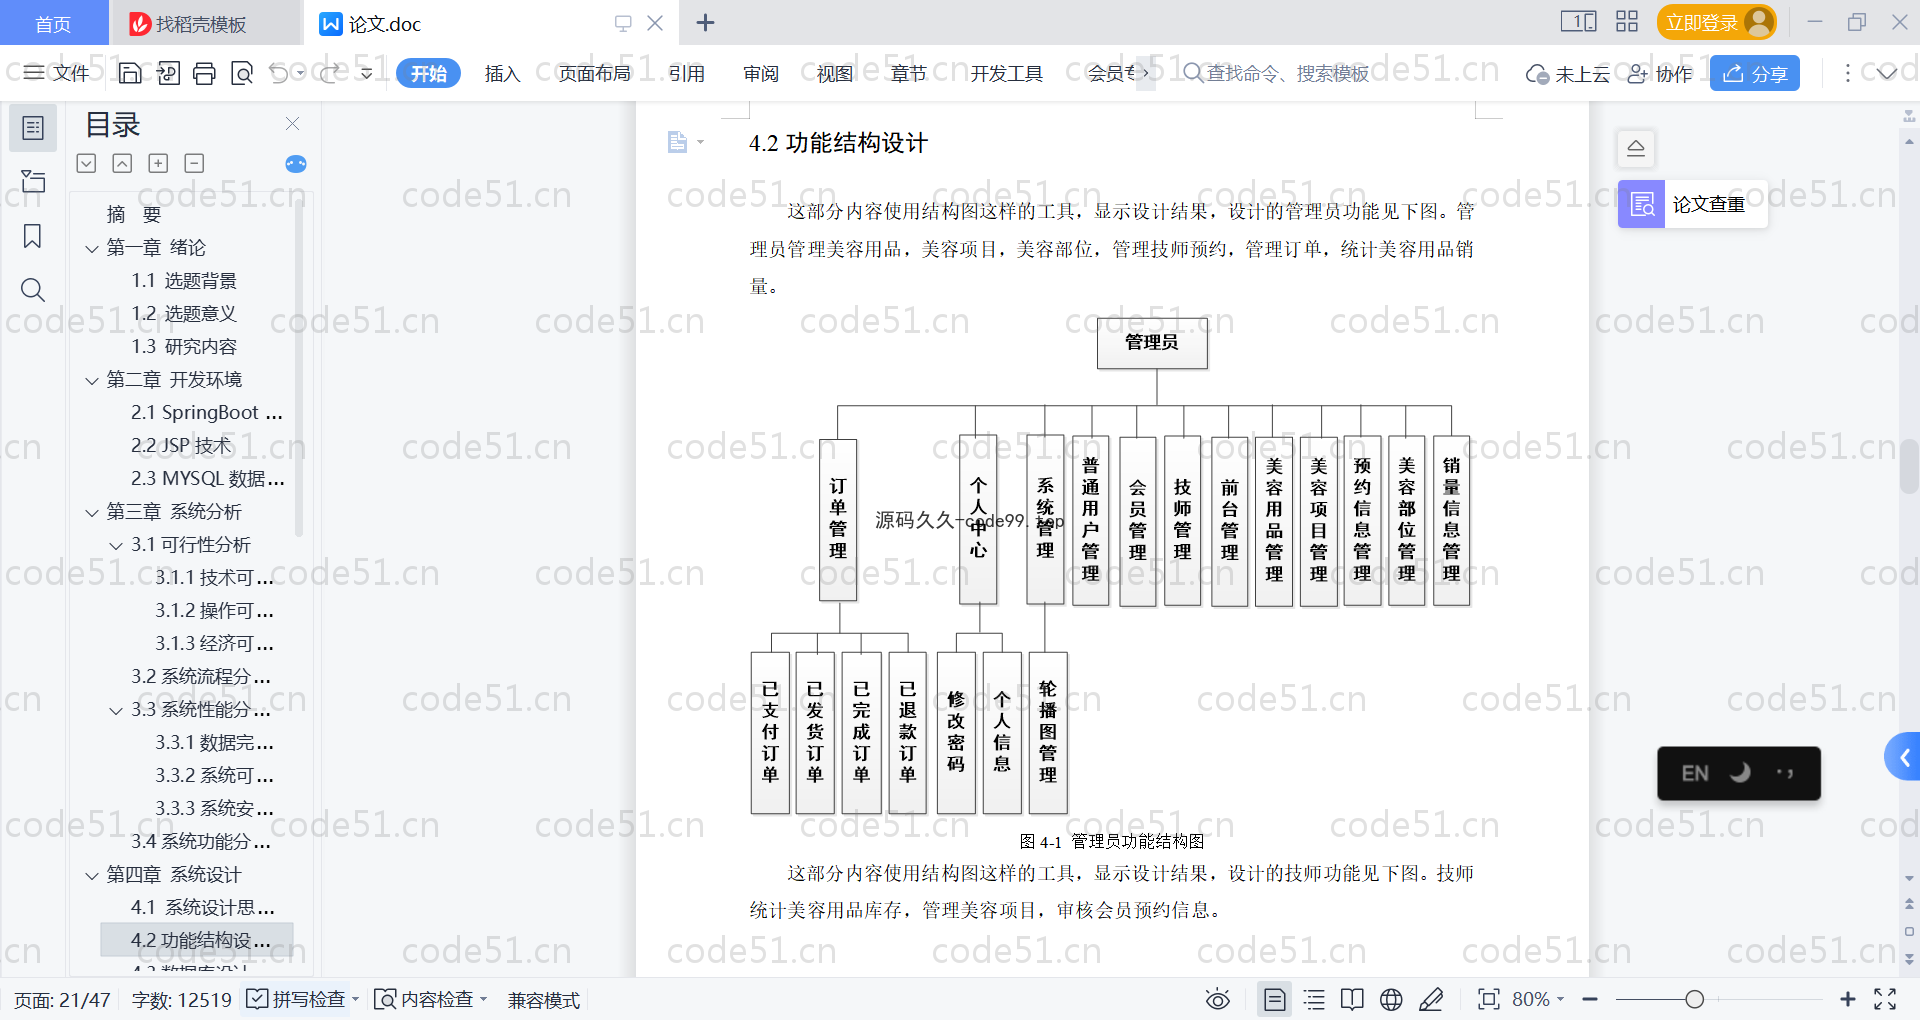Open the 80% zoom level dropdown
Viewport: 1920px width, 1020px height.
pyautogui.click(x=1538, y=999)
